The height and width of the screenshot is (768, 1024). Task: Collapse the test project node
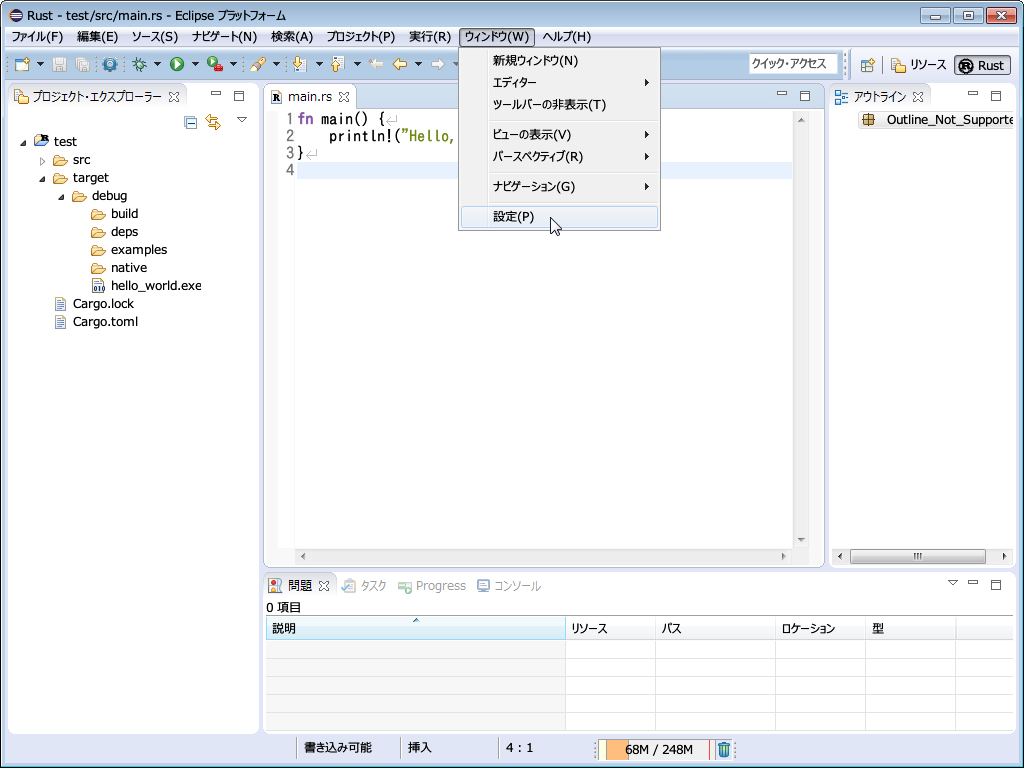click(x=24, y=142)
